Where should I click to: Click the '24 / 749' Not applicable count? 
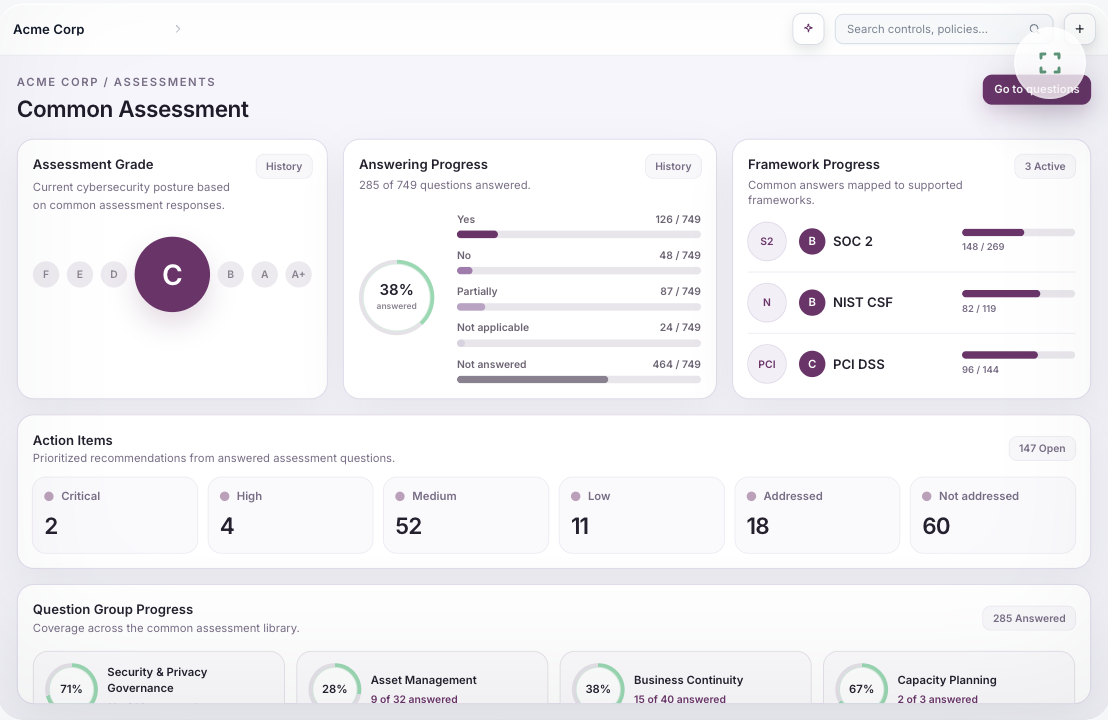[680, 327]
